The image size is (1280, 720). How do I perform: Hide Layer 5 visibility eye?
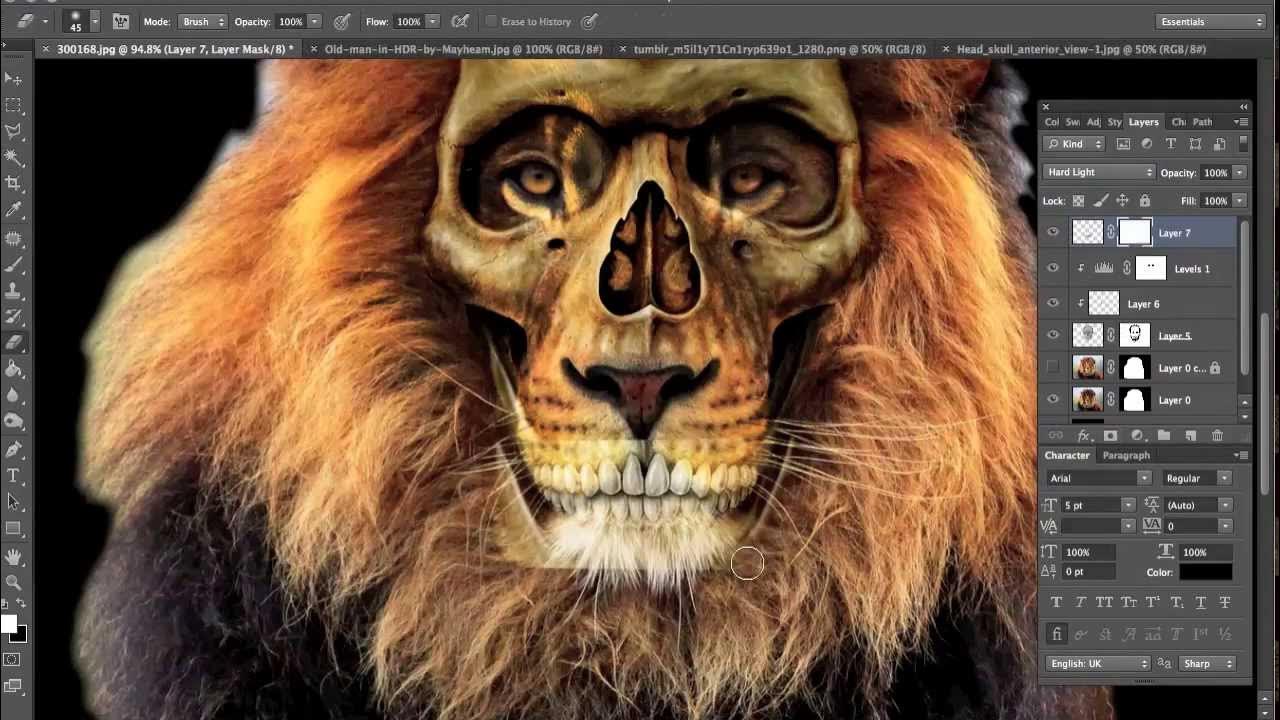coord(1053,336)
